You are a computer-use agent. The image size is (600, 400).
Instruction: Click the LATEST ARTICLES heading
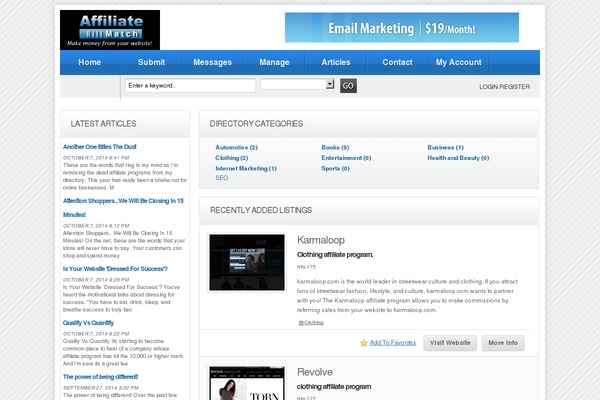tap(103, 124)
